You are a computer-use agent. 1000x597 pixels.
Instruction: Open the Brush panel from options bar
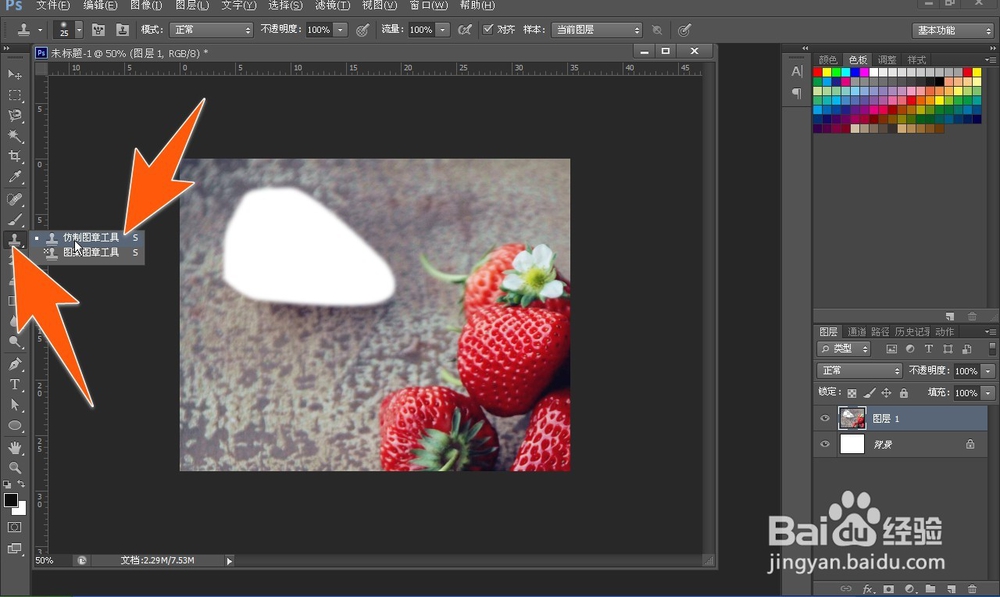(98, 30)
